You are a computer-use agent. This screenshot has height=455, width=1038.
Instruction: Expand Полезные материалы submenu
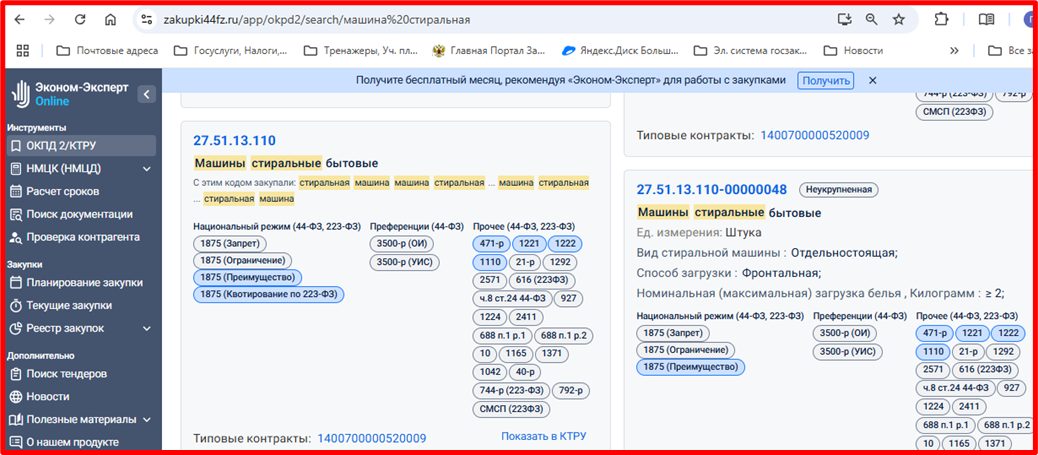147,419
